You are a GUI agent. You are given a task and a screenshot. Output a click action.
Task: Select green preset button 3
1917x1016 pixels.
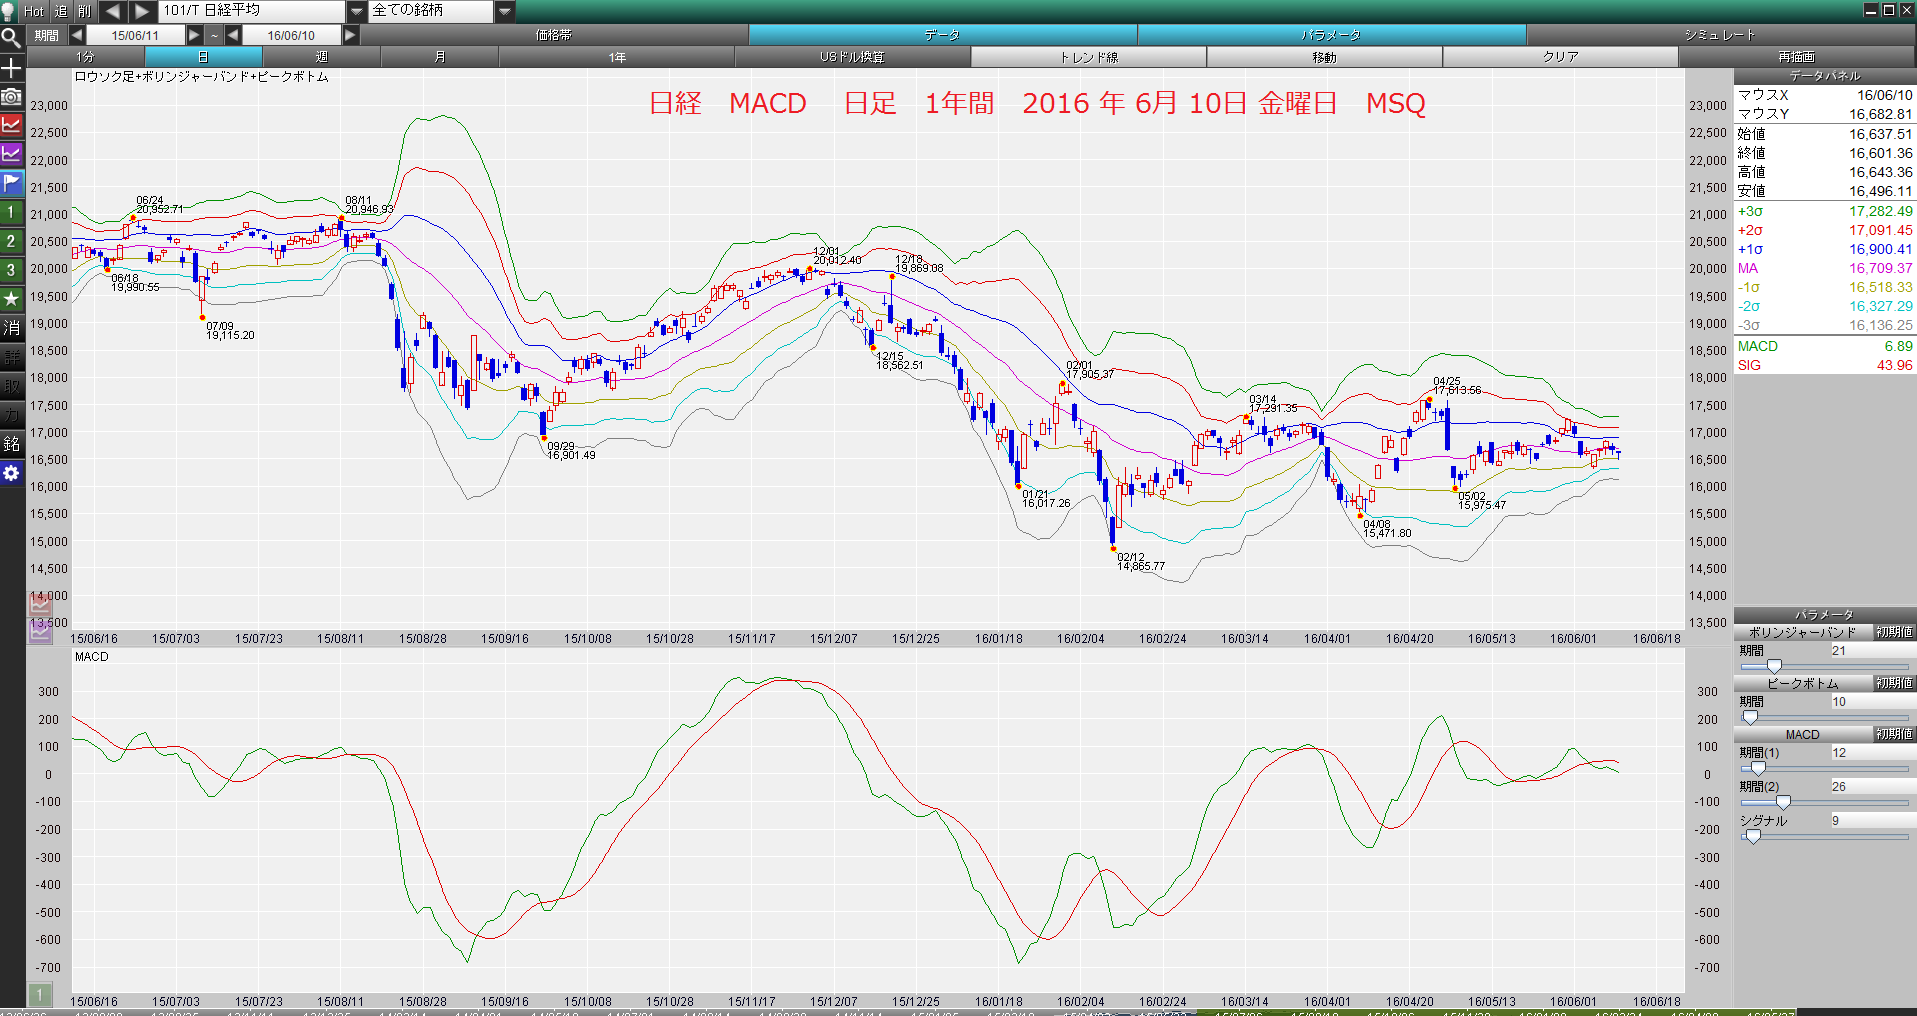[x=11, y=270]
